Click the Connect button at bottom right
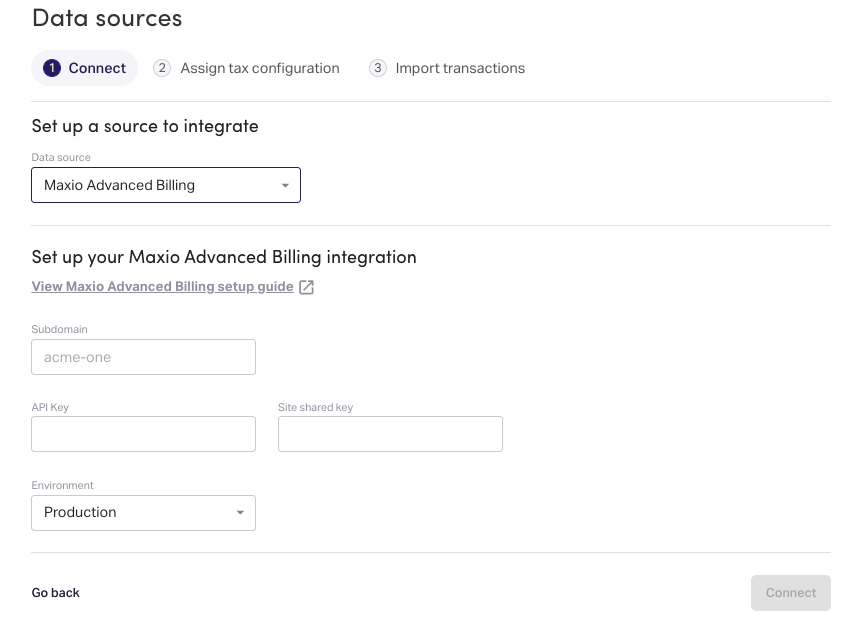 [791, 593]
